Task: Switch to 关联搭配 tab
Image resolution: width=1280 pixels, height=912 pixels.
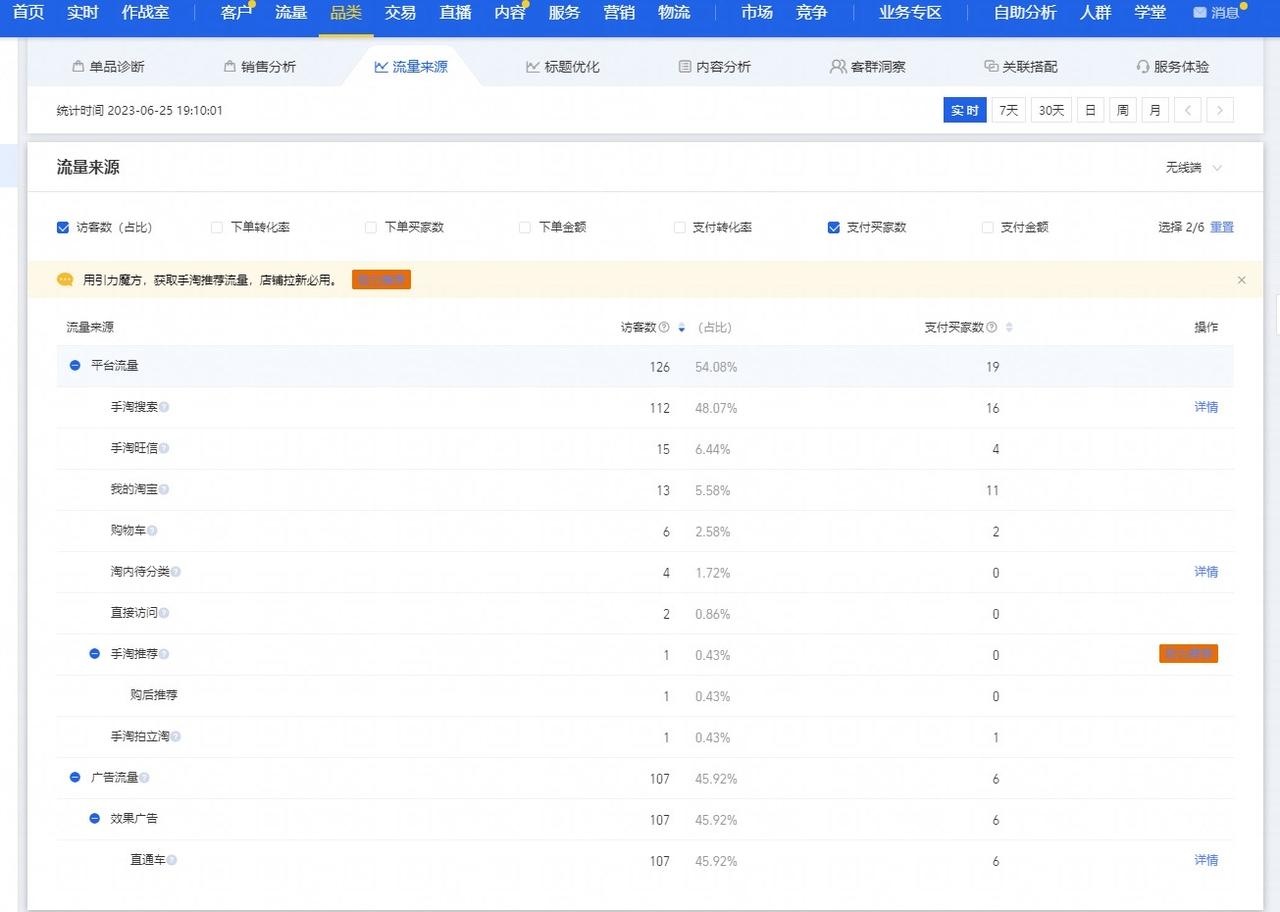Action: [x=1020, y=67]
